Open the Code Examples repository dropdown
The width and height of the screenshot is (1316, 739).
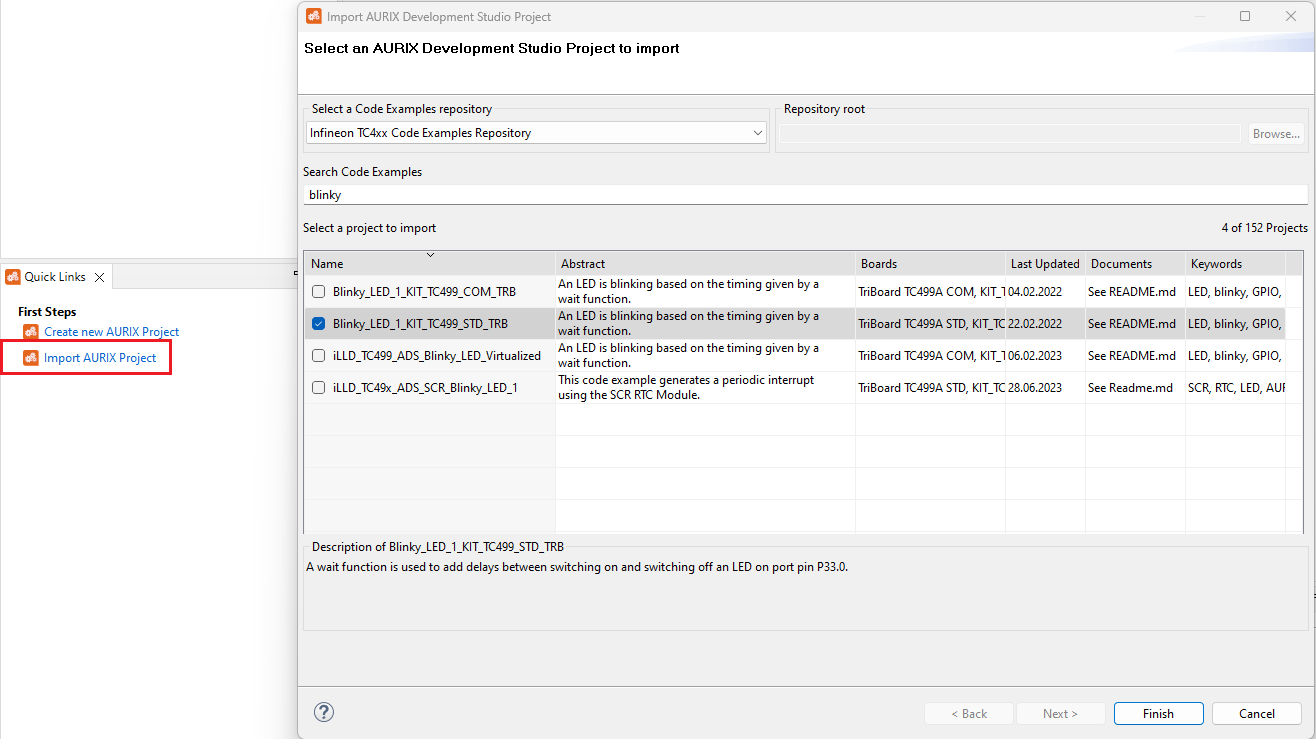[757, 132]
